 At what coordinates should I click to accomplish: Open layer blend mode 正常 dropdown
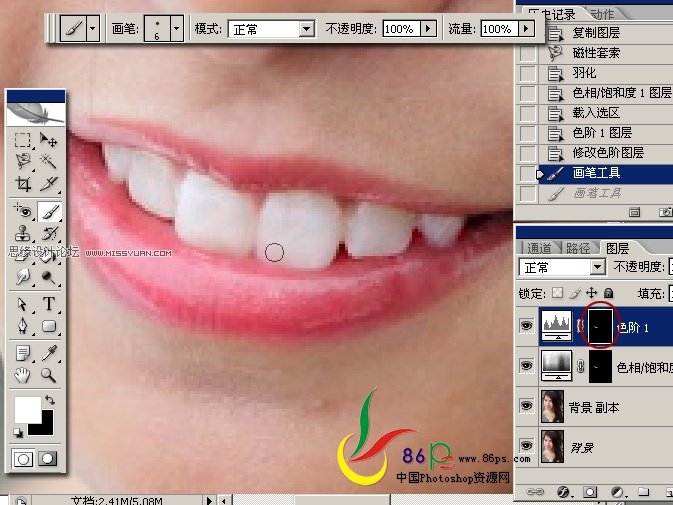coord(562,267)
